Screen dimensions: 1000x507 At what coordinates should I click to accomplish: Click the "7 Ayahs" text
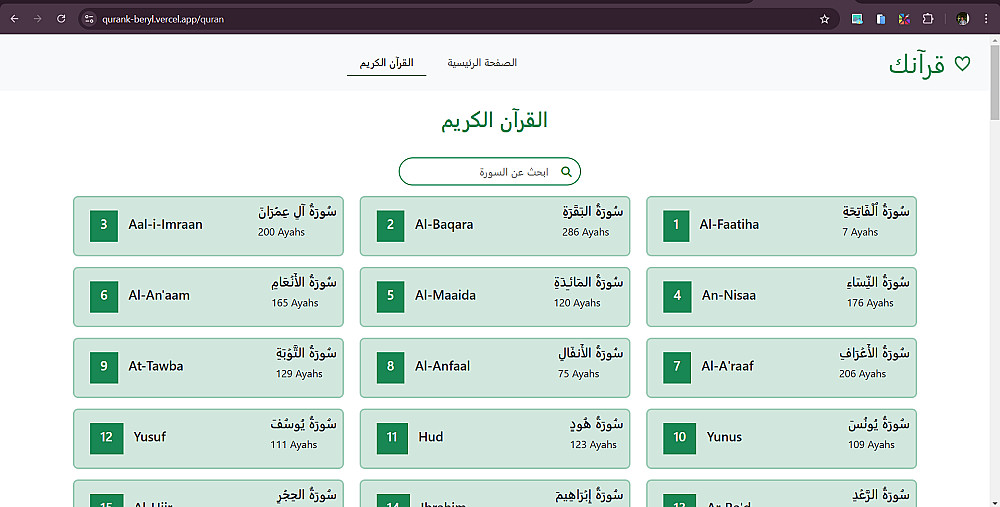pos(860,233)
